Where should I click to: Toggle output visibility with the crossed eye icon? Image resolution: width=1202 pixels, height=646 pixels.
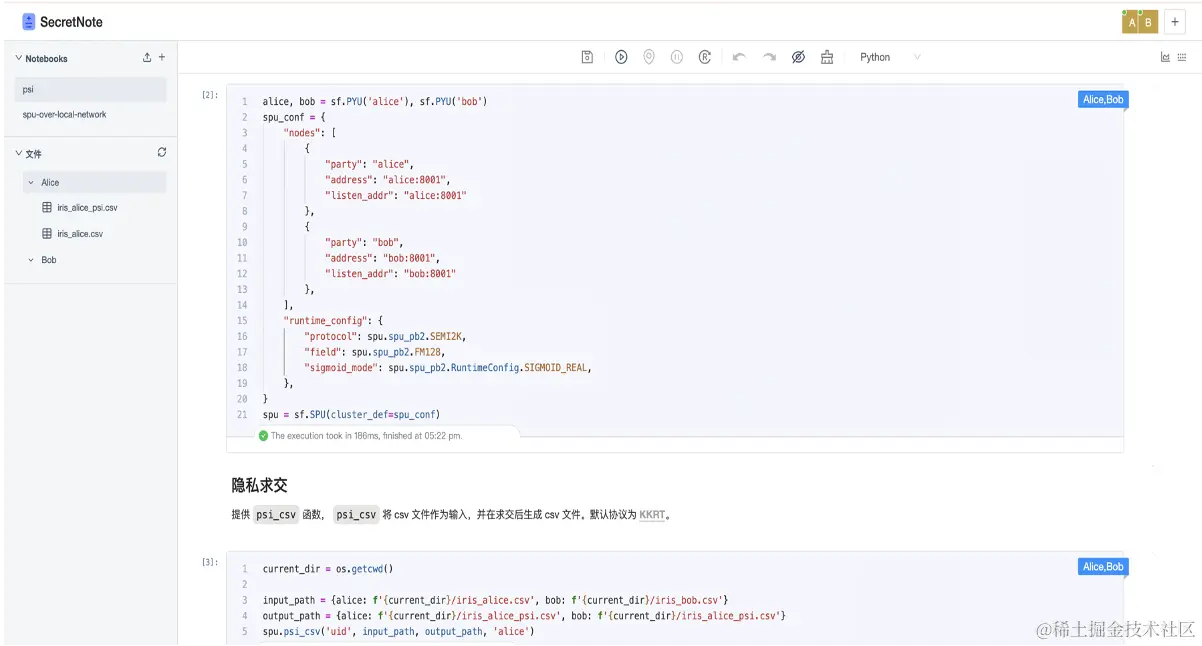click(x=798, y=57)
